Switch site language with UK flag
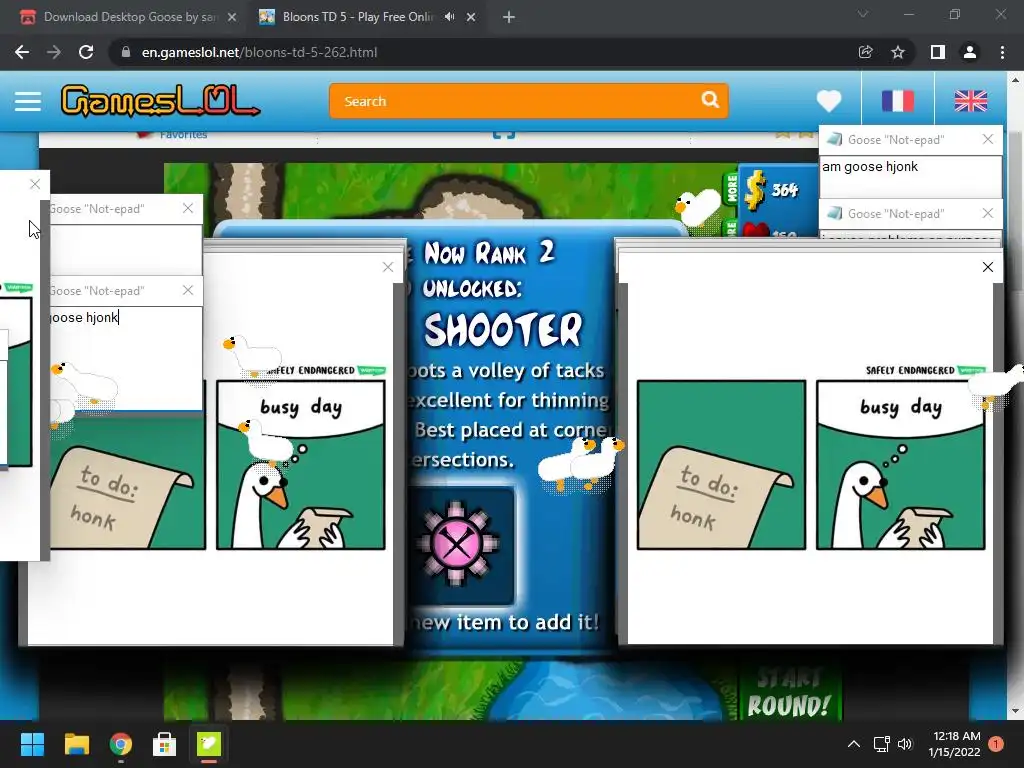 tap(970, 101)
